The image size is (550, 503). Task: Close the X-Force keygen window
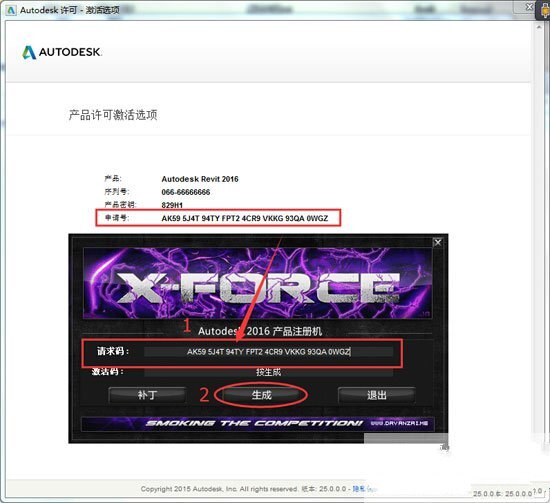point(438,242)
